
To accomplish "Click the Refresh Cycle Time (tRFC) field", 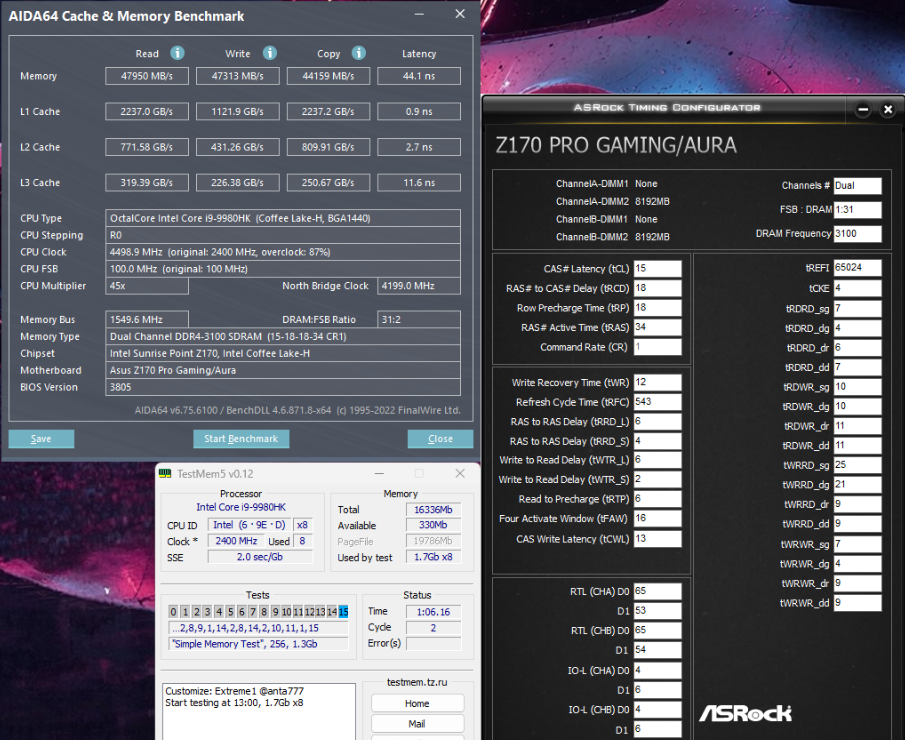I will pos(657,402).
